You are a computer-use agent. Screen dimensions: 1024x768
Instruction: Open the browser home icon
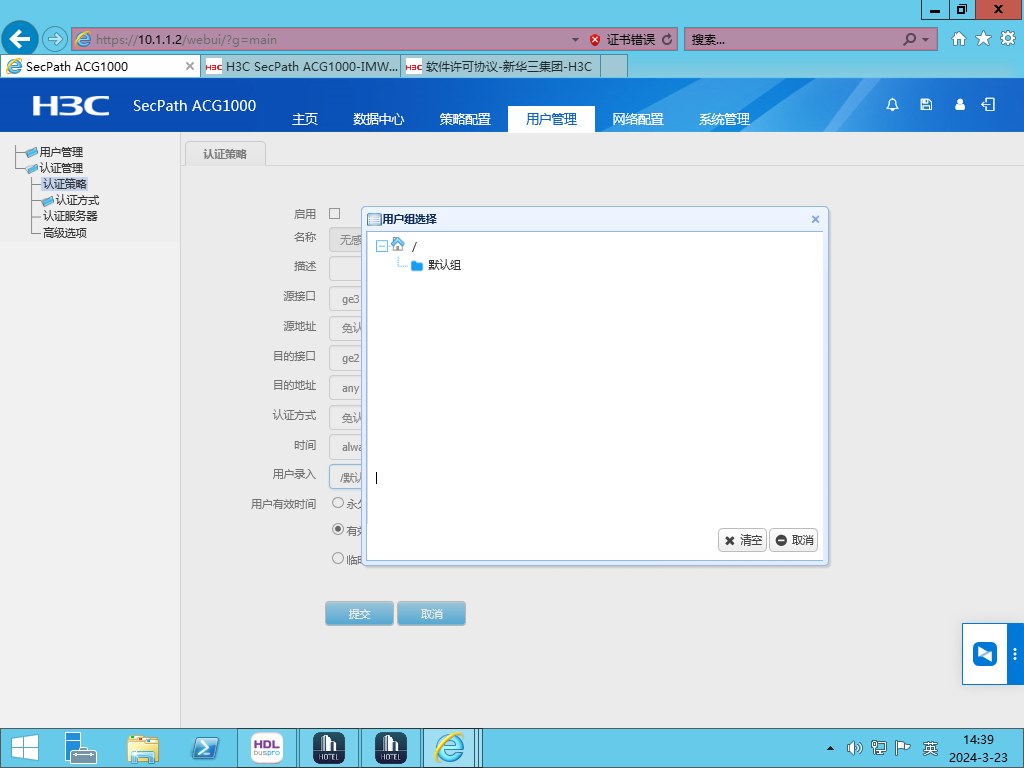tap(958, 39)
